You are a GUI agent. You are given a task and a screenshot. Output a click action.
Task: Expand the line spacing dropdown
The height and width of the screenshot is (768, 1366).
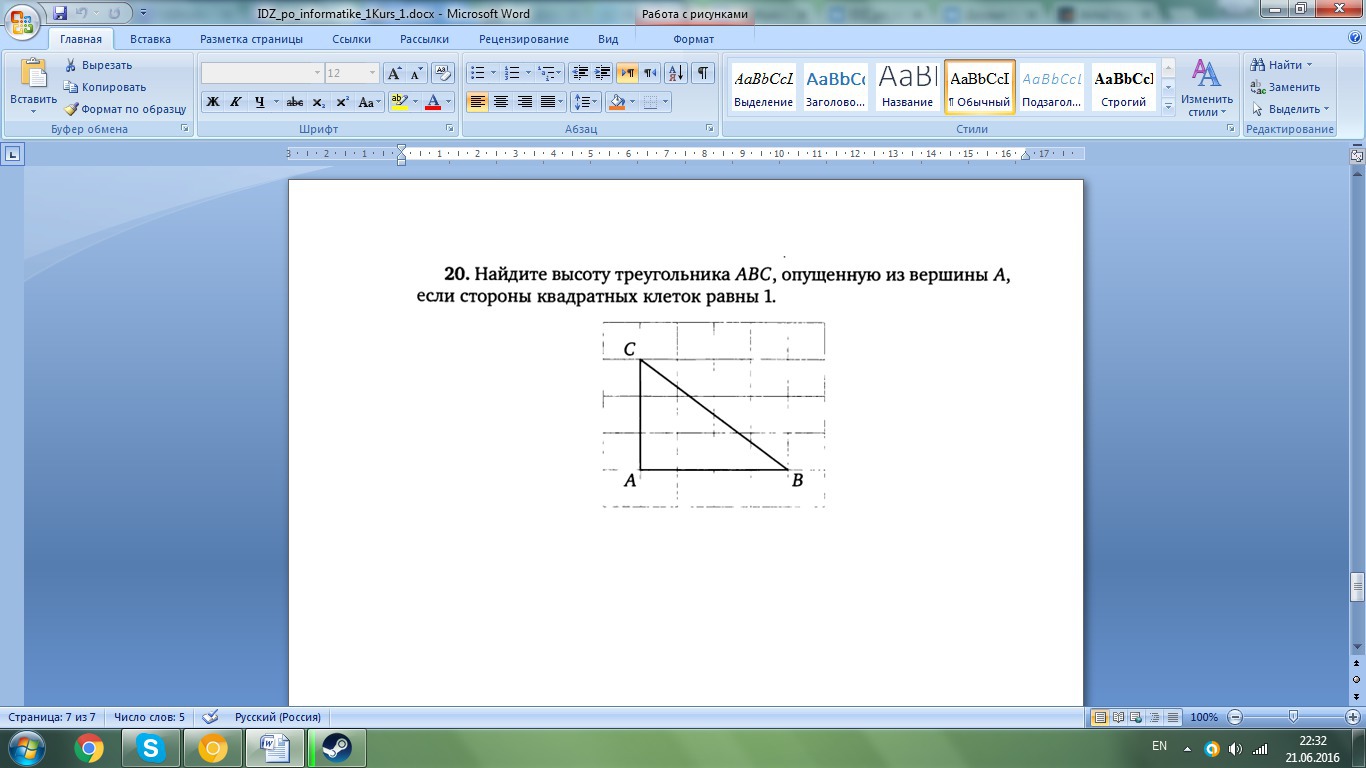point(595,102)
